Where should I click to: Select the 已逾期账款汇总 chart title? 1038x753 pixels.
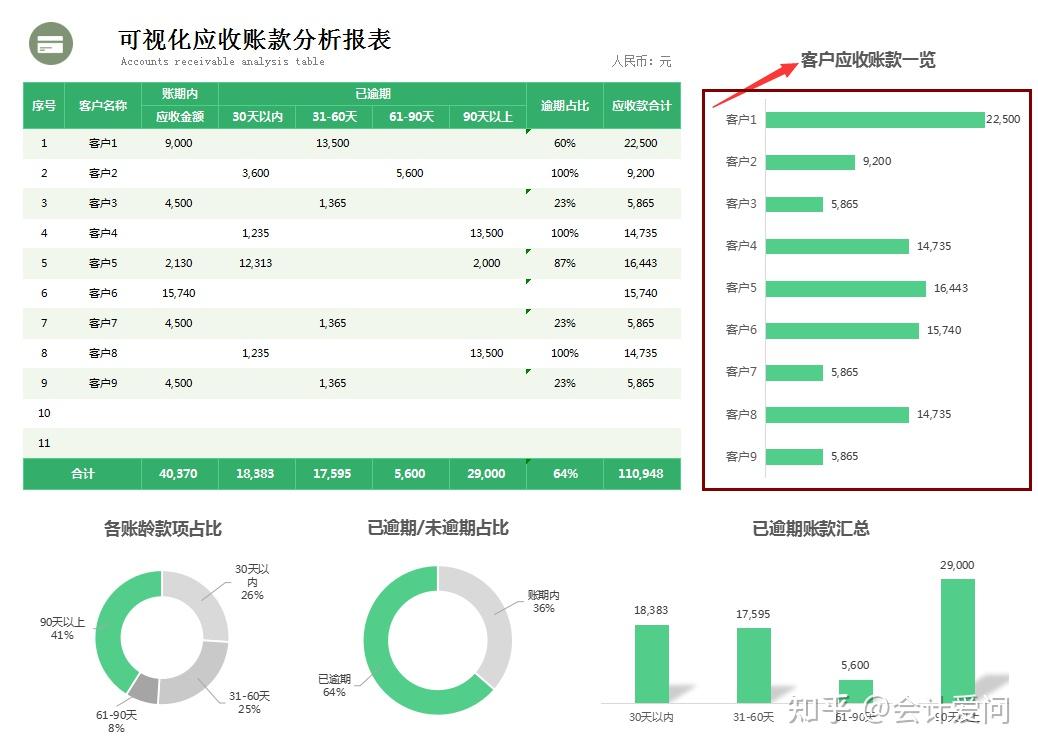[x=810, y=528]
